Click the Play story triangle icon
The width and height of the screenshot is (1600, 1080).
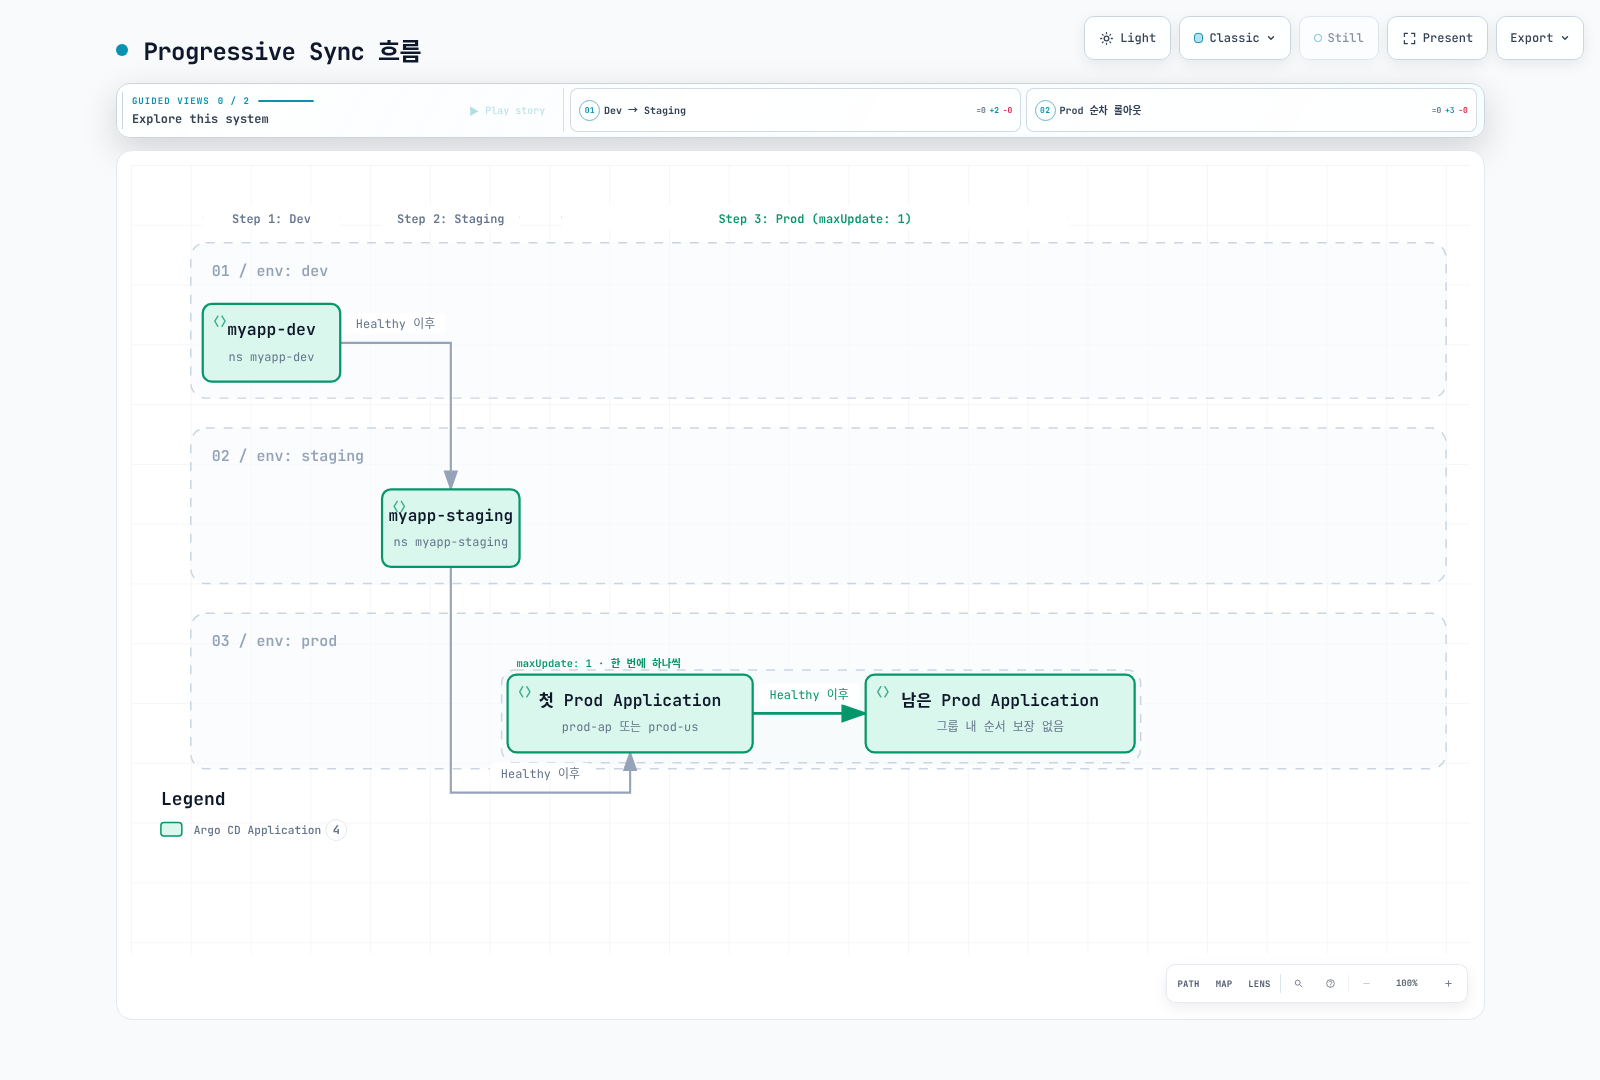pos(474,111)
